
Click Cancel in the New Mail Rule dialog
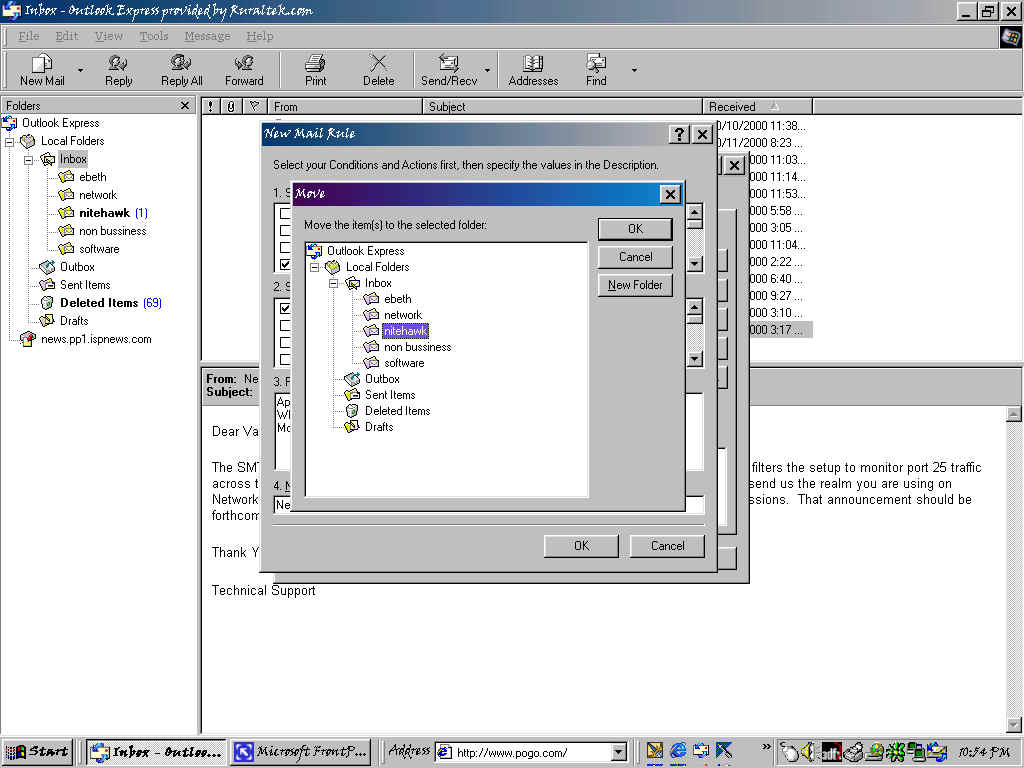tap(667, 545)
